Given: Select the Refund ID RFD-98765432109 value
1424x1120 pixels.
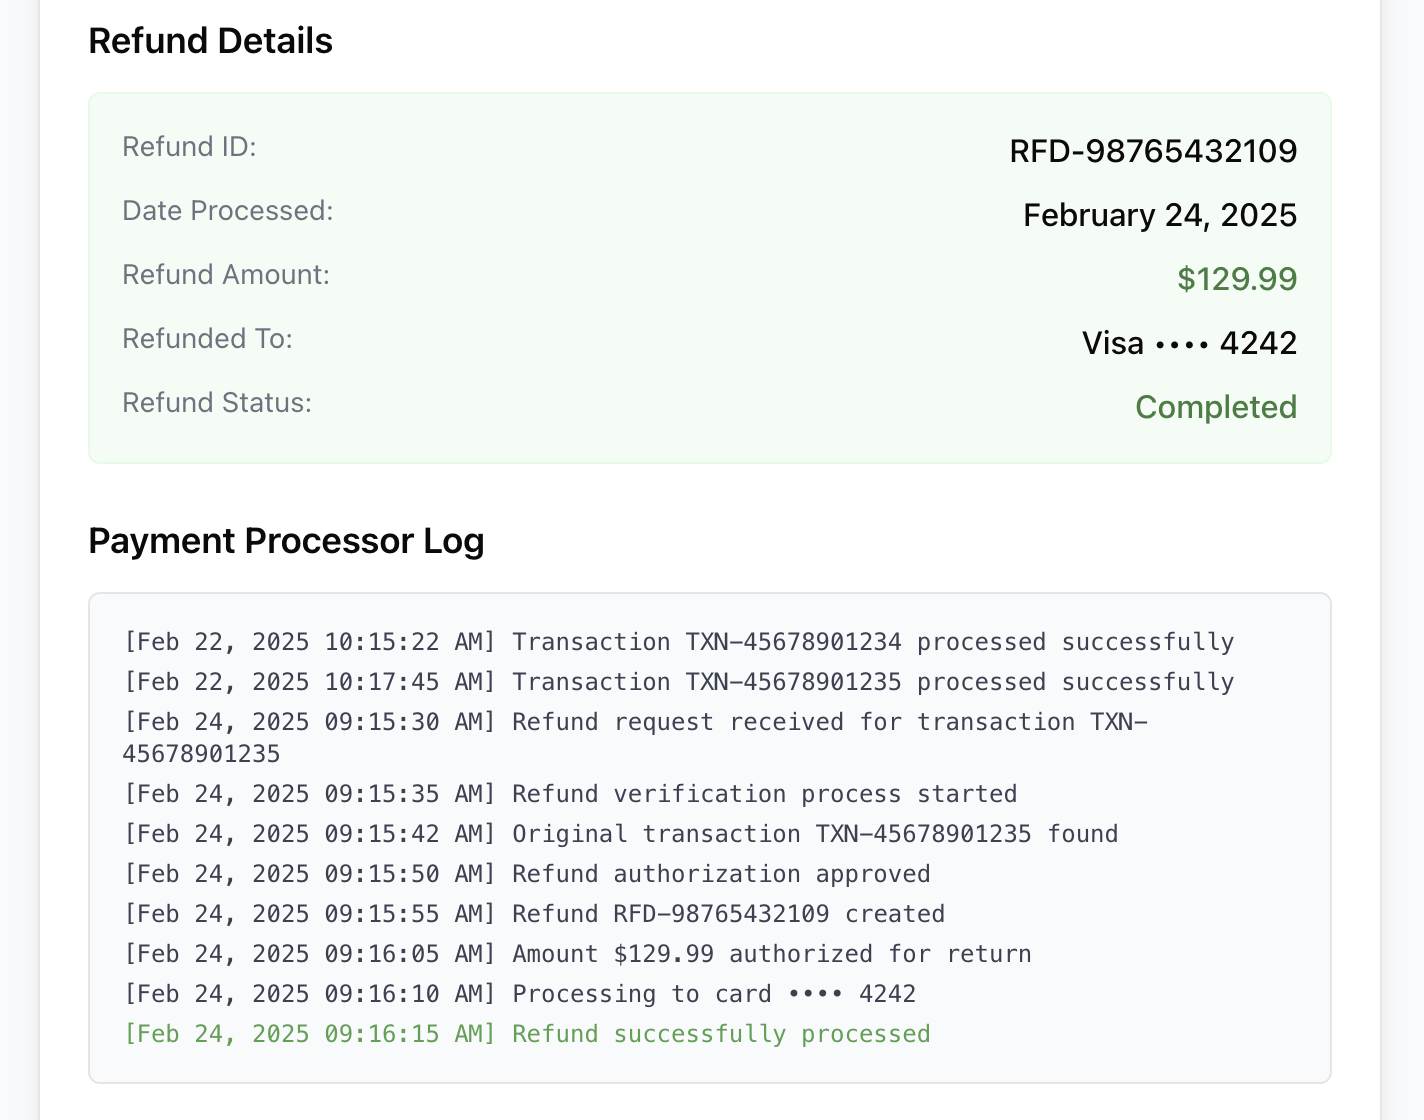Looking at the screenshot, I should coord(1153,151).
